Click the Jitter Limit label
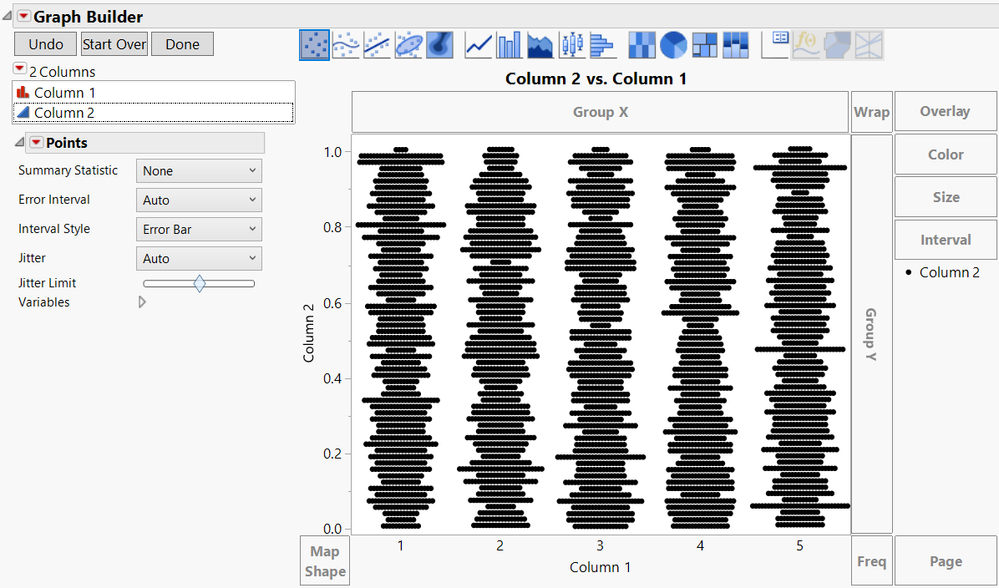Image resolution: width=999 pixels, height=588 pixels. coord(47,283)
